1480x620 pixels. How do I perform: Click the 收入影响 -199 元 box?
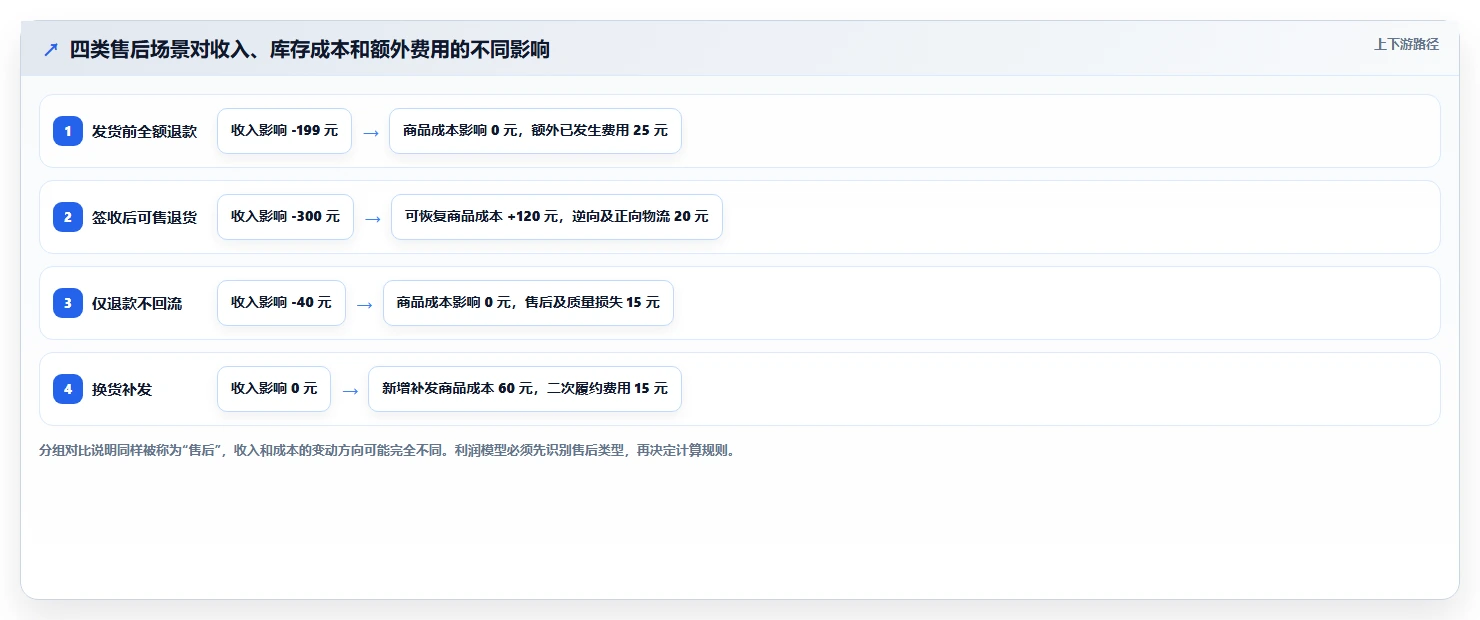click(x=284, y=131)
